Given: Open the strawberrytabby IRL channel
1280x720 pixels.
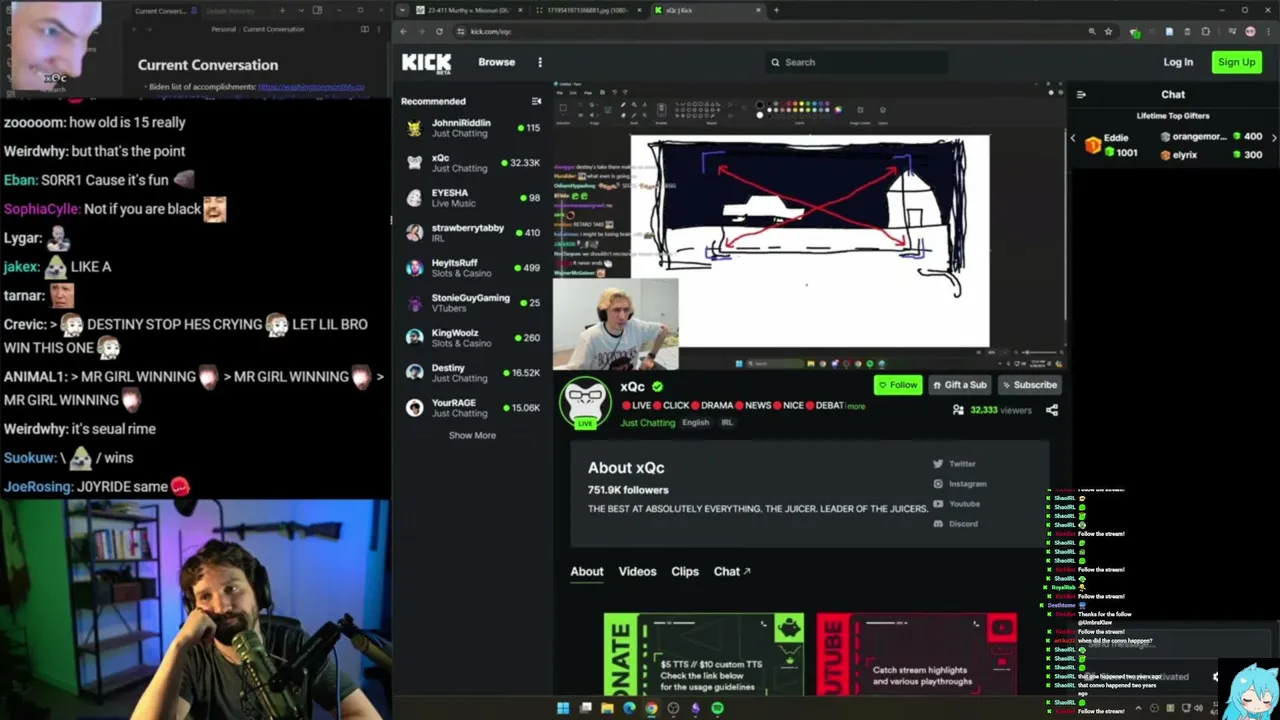Looking at the screenshot, I should tap(472, 233).
